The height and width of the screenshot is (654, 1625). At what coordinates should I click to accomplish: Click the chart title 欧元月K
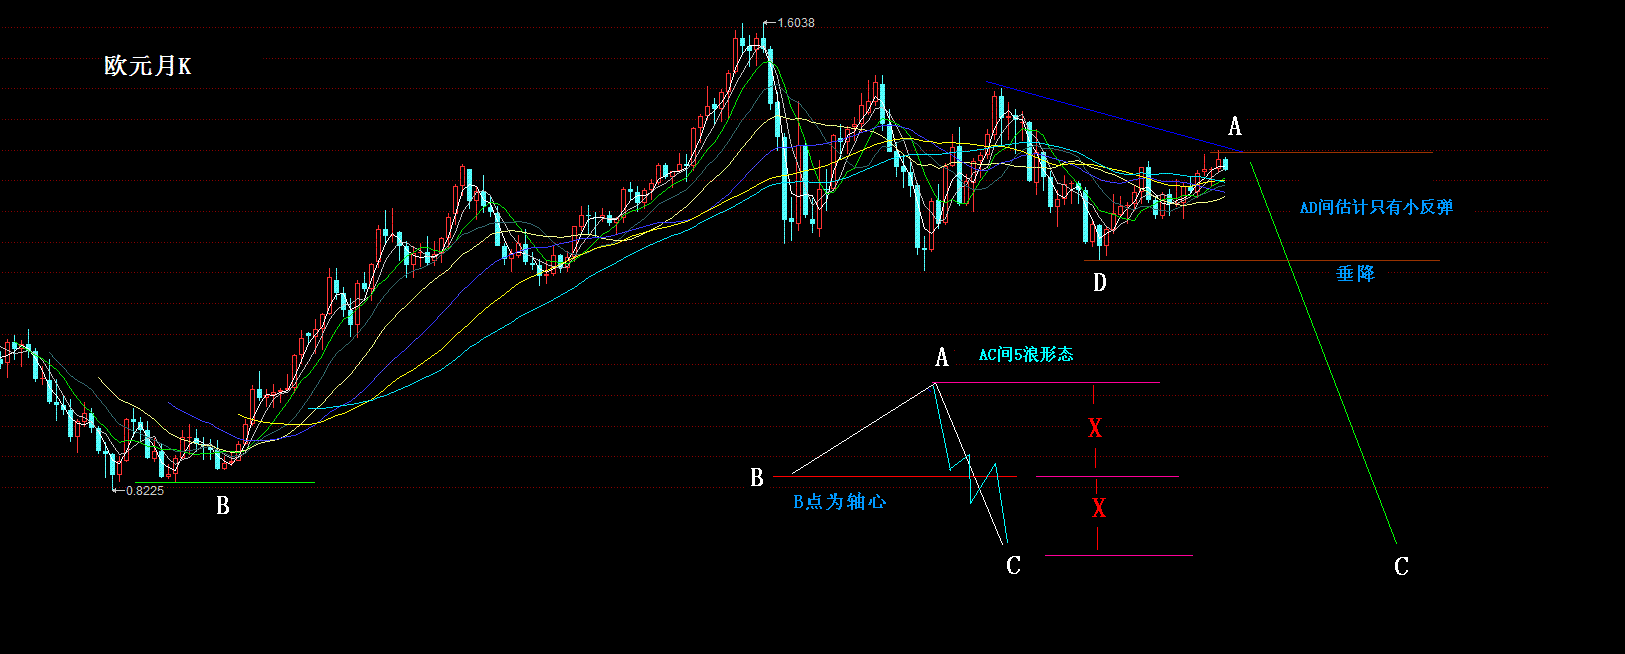(x=148, y=66)
